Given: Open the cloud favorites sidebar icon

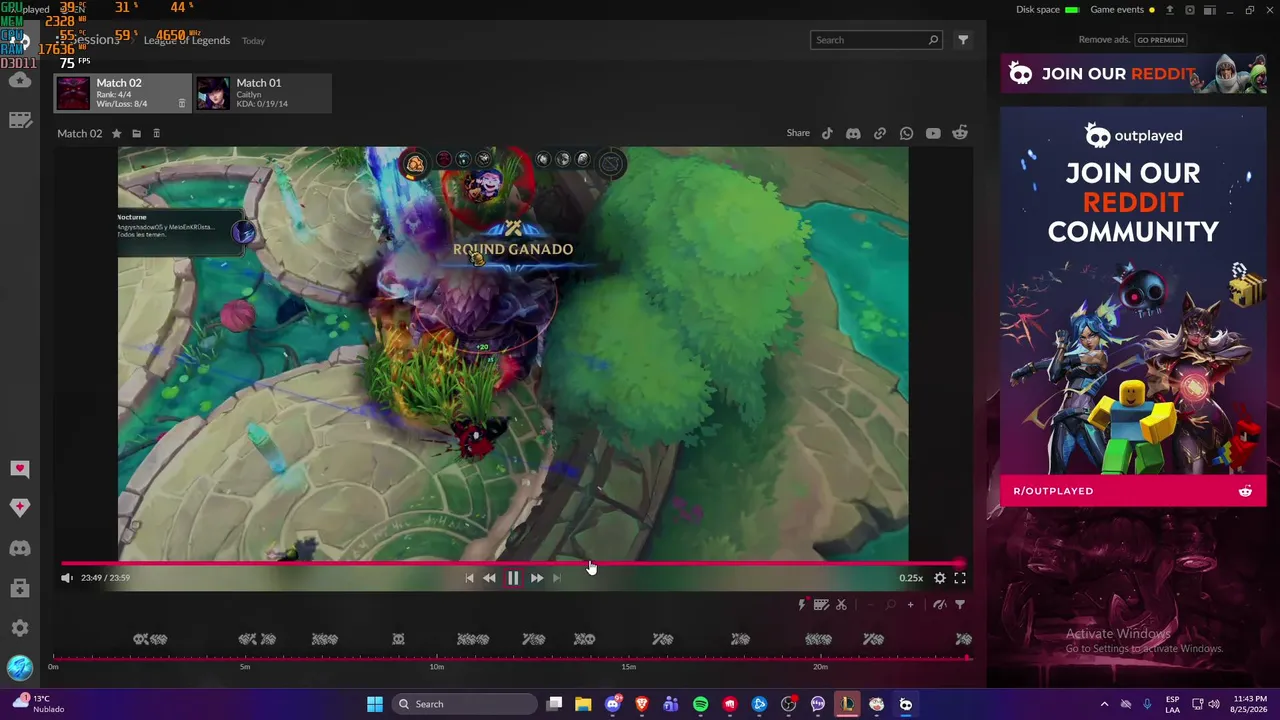Looking at the screenshot, I should (20, 81).
